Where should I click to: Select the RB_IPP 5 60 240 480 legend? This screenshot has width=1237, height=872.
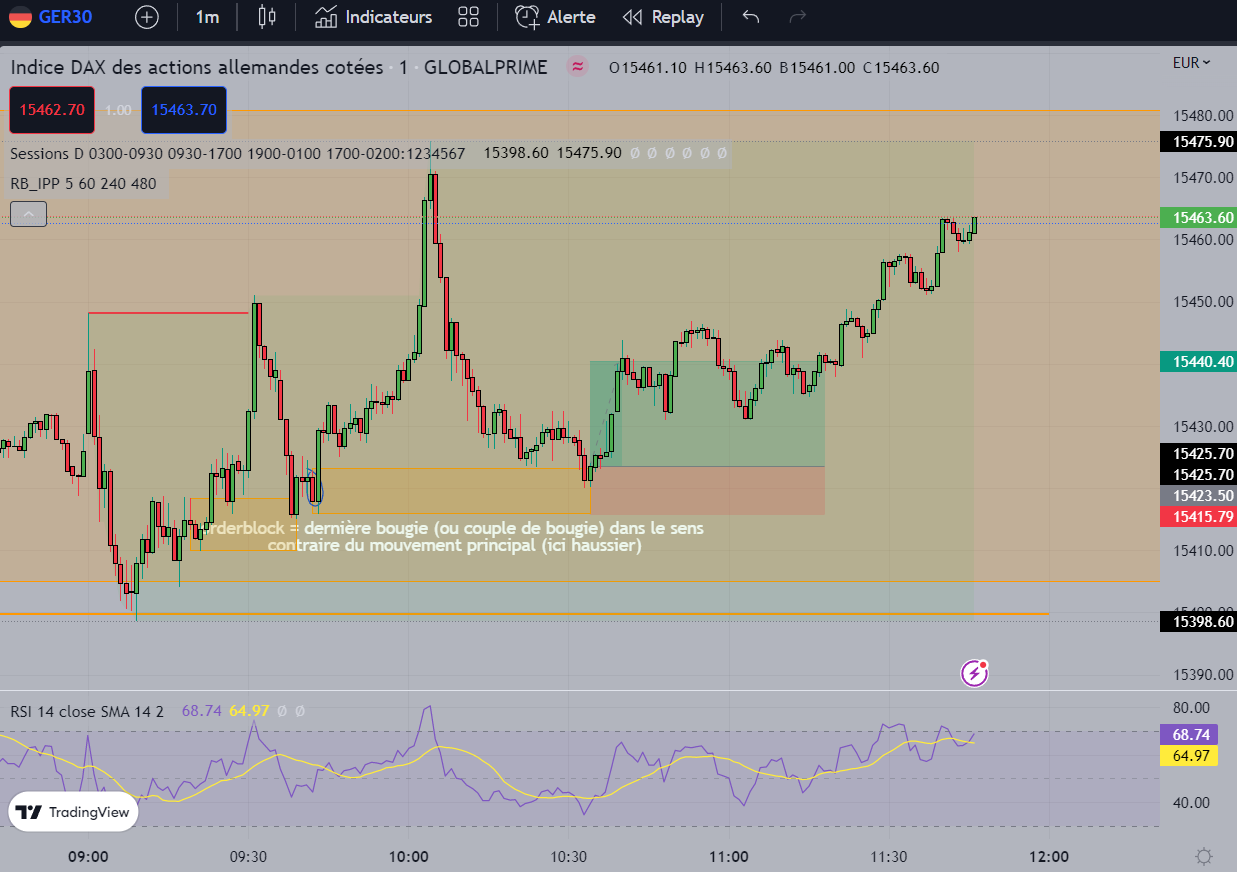click(83, 183)
